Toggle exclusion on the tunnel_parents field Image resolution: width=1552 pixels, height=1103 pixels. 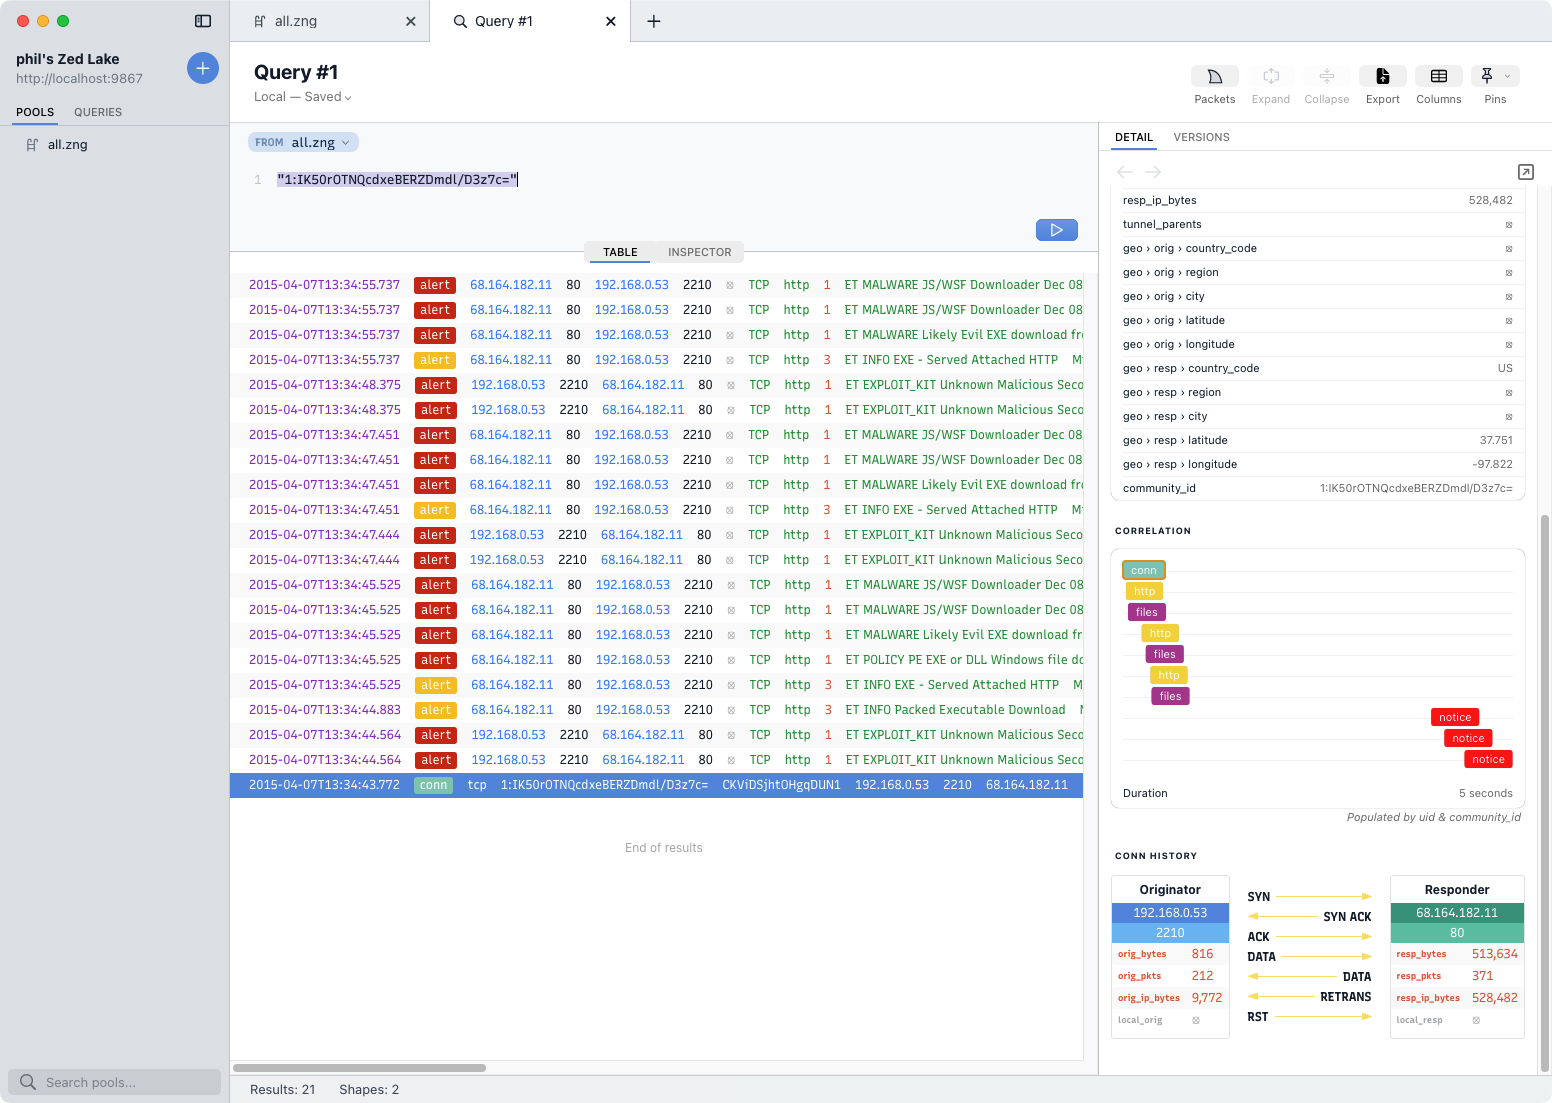point(1508,224)
